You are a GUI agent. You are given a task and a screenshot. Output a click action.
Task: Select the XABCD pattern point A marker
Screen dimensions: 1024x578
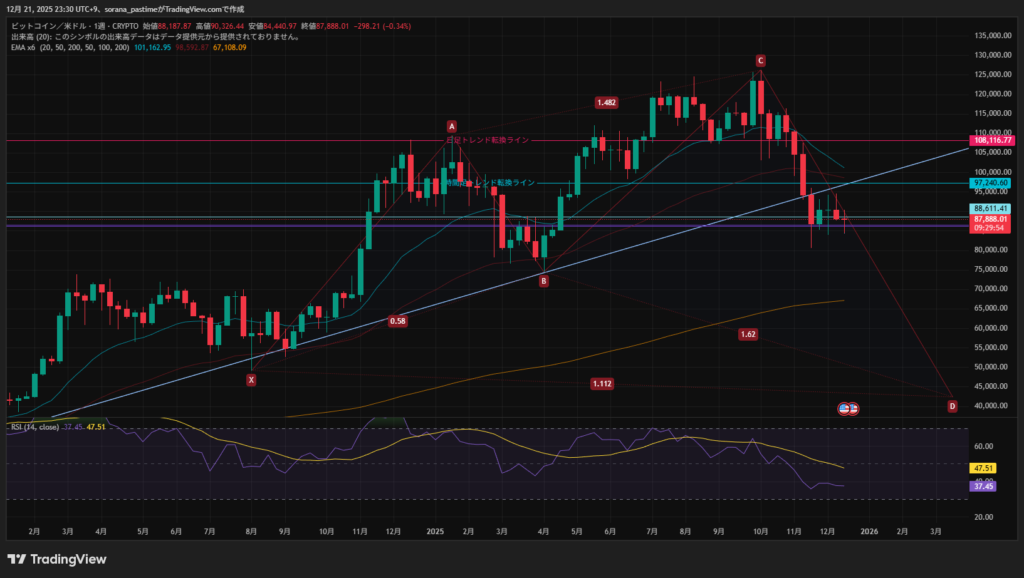pyautogui.click(x=452, y=127)
